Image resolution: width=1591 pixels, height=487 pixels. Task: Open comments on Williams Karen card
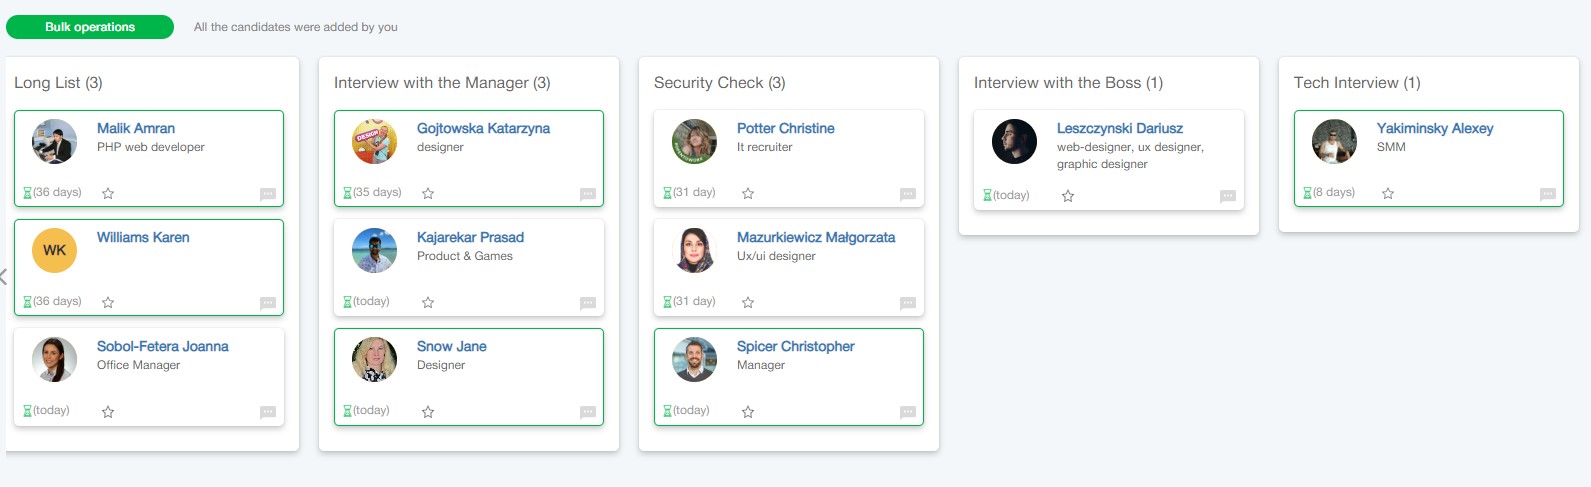pos(268,303)
